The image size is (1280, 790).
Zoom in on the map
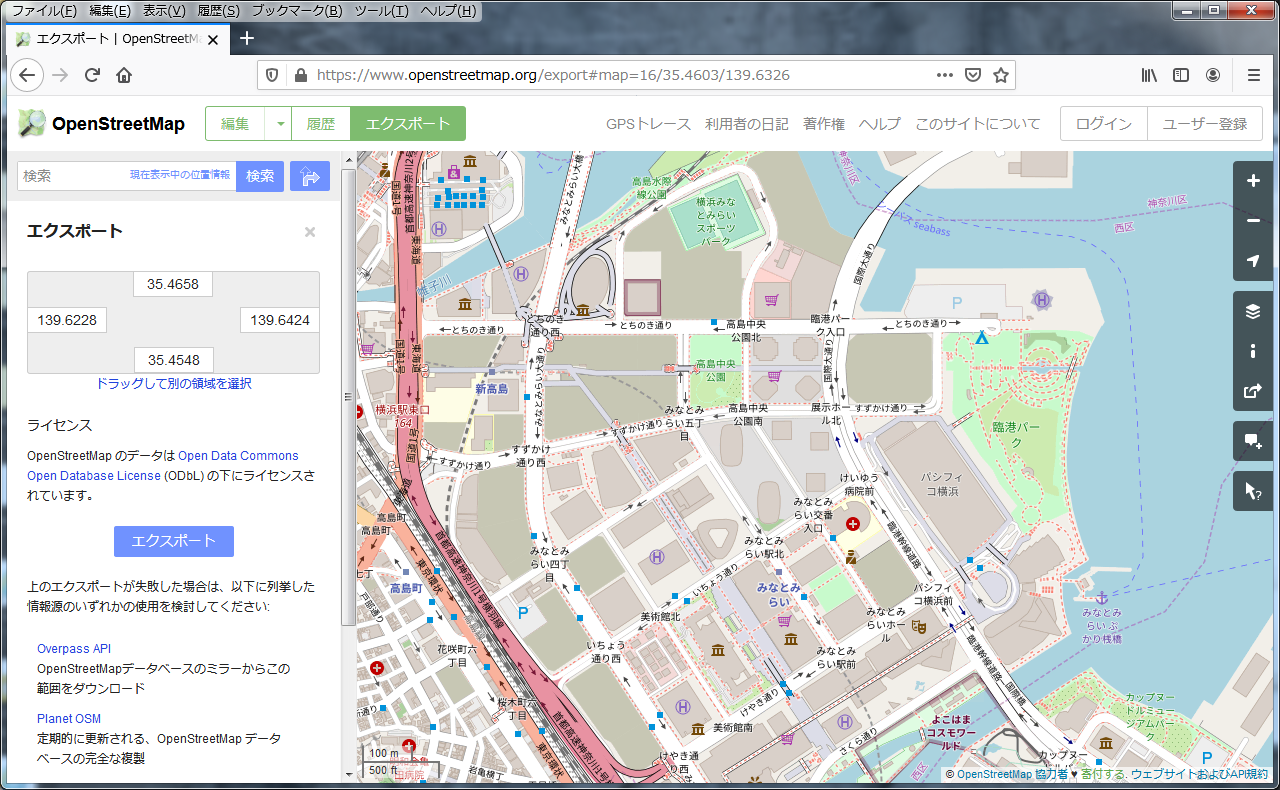[x=1254, y=181]
